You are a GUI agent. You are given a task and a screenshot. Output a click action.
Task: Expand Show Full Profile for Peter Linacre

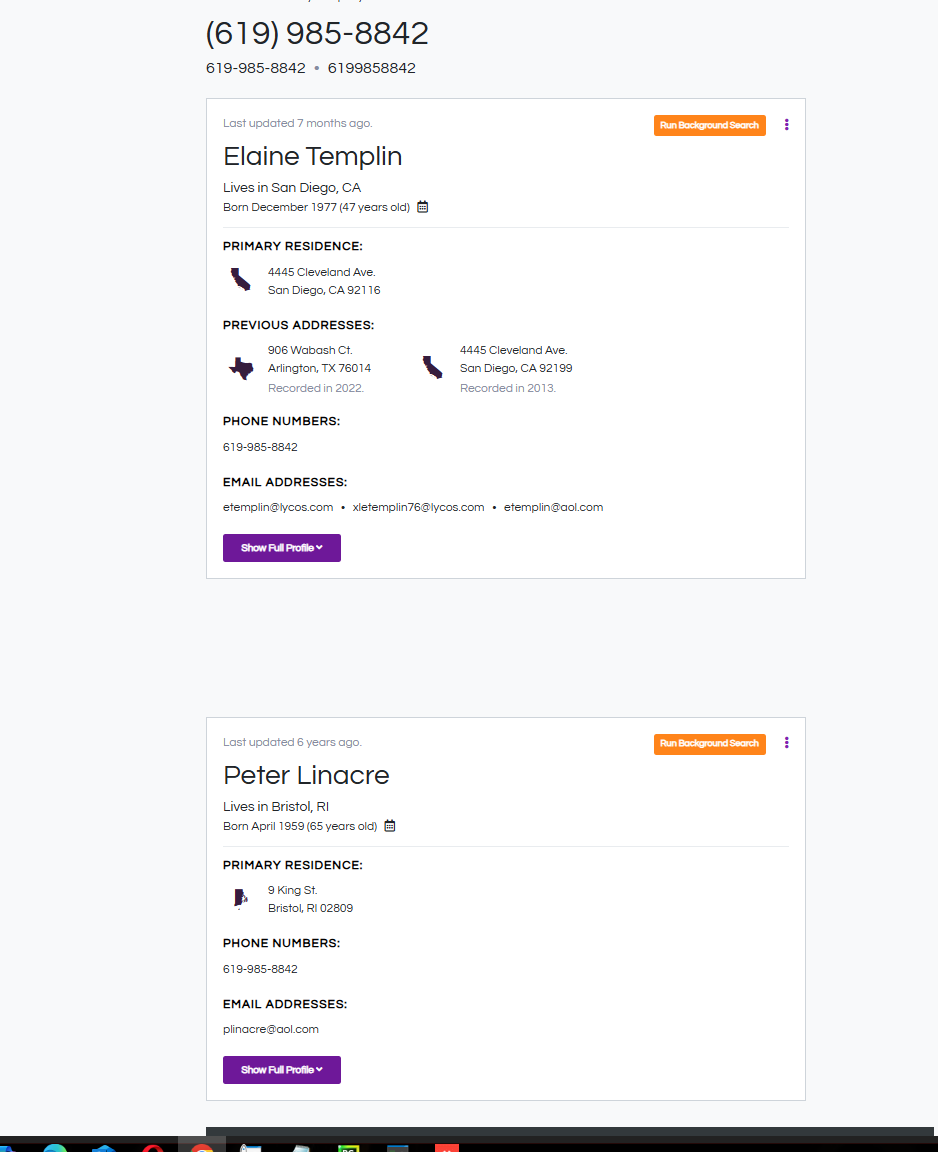(282, 1070)
